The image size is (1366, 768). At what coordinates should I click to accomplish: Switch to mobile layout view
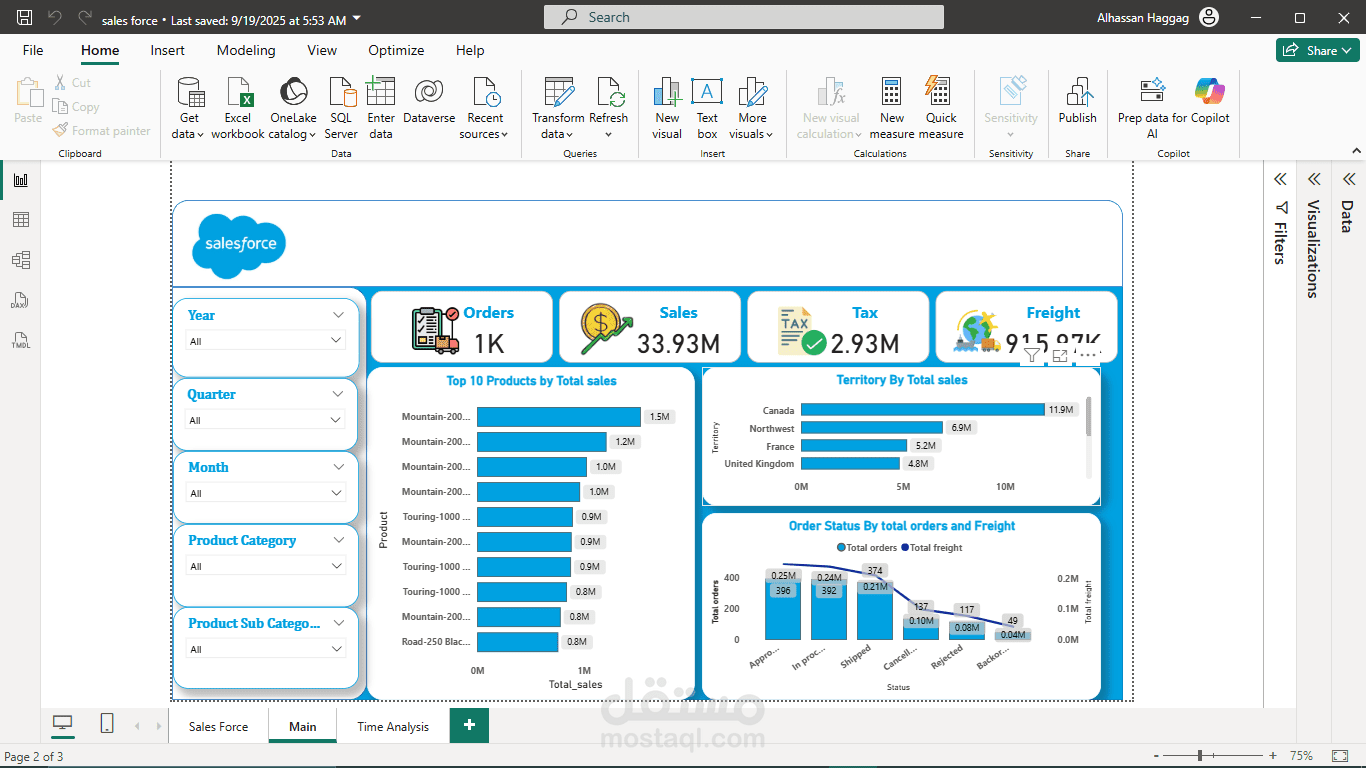point(107,723)
